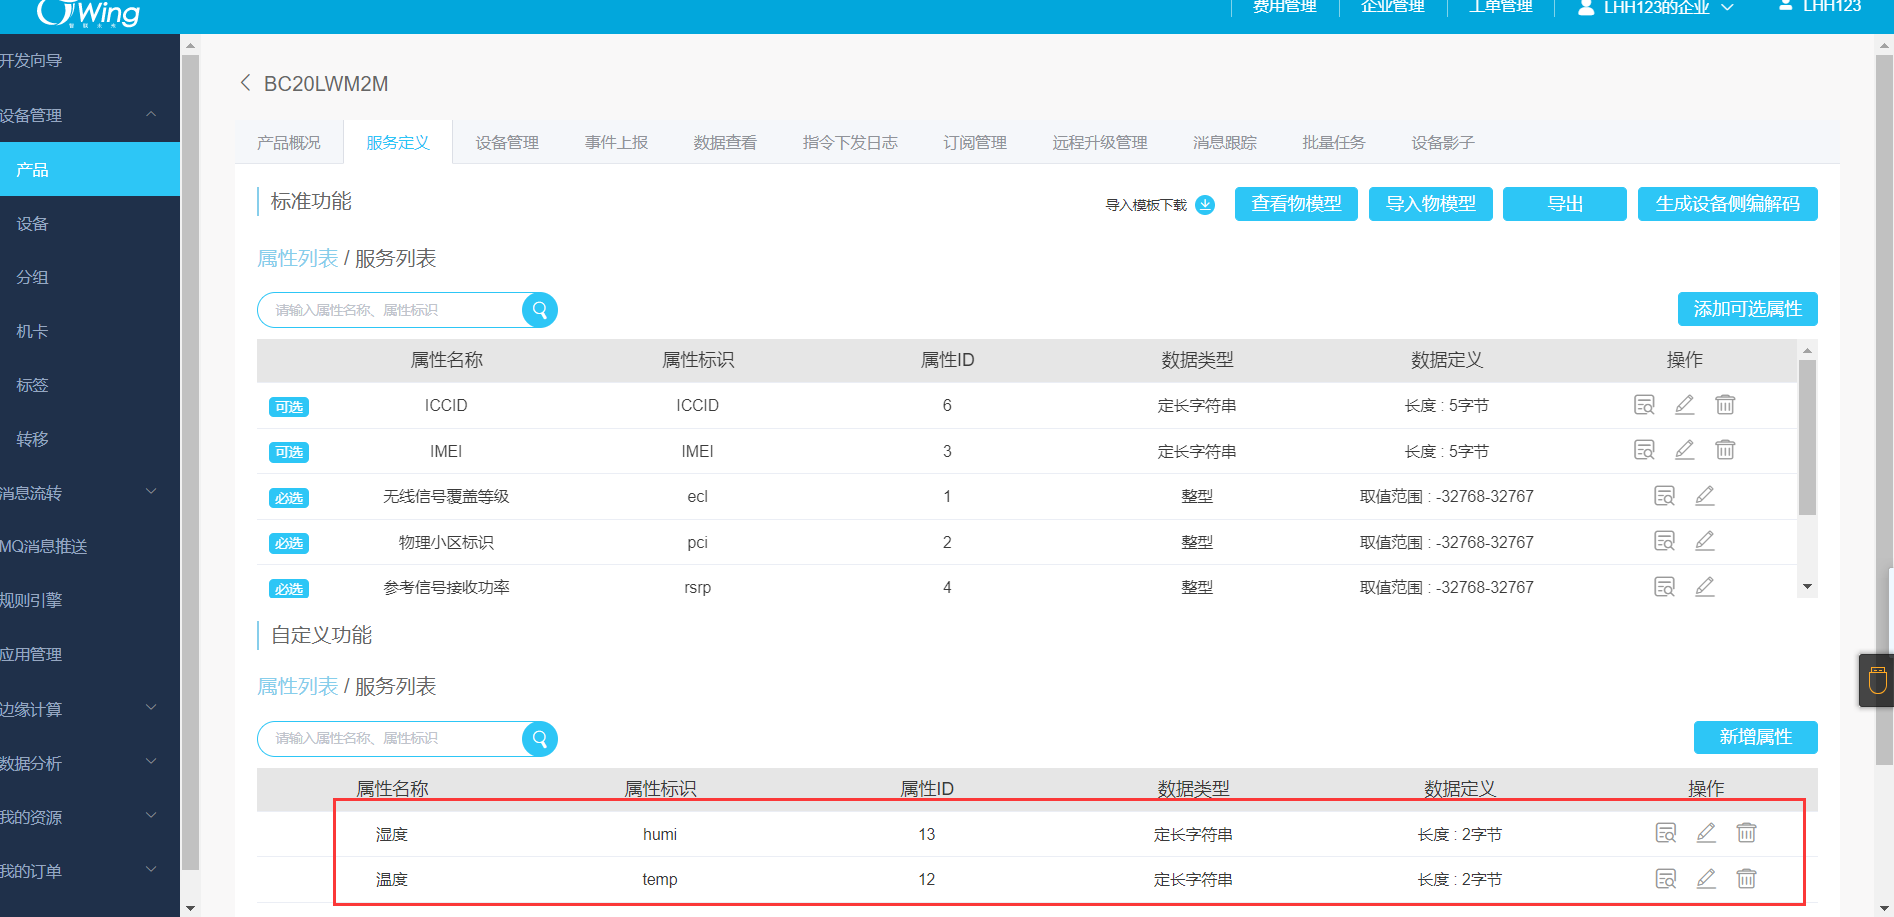Edit the ecl property row

click(x=1705, y=496)
